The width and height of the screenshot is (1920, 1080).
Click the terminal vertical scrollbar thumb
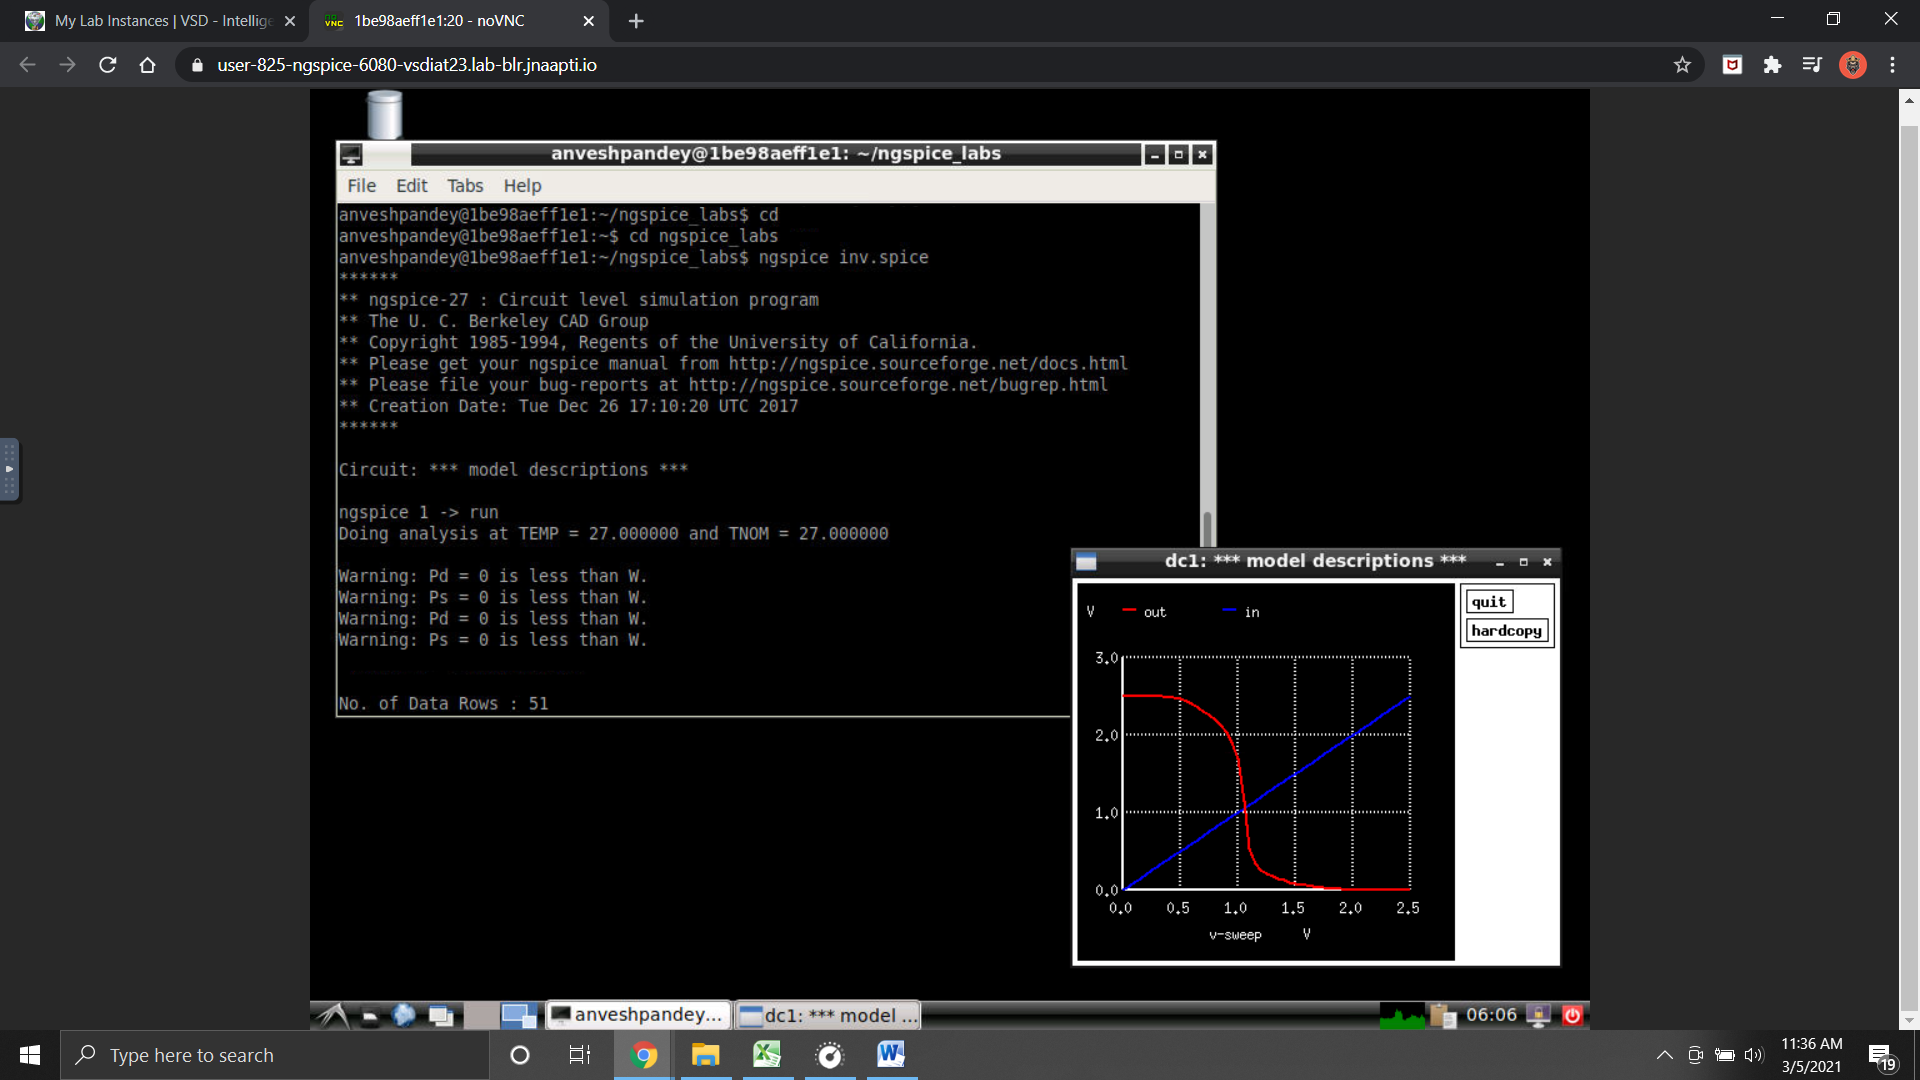pyautogui.click(x=1207, y=528)
